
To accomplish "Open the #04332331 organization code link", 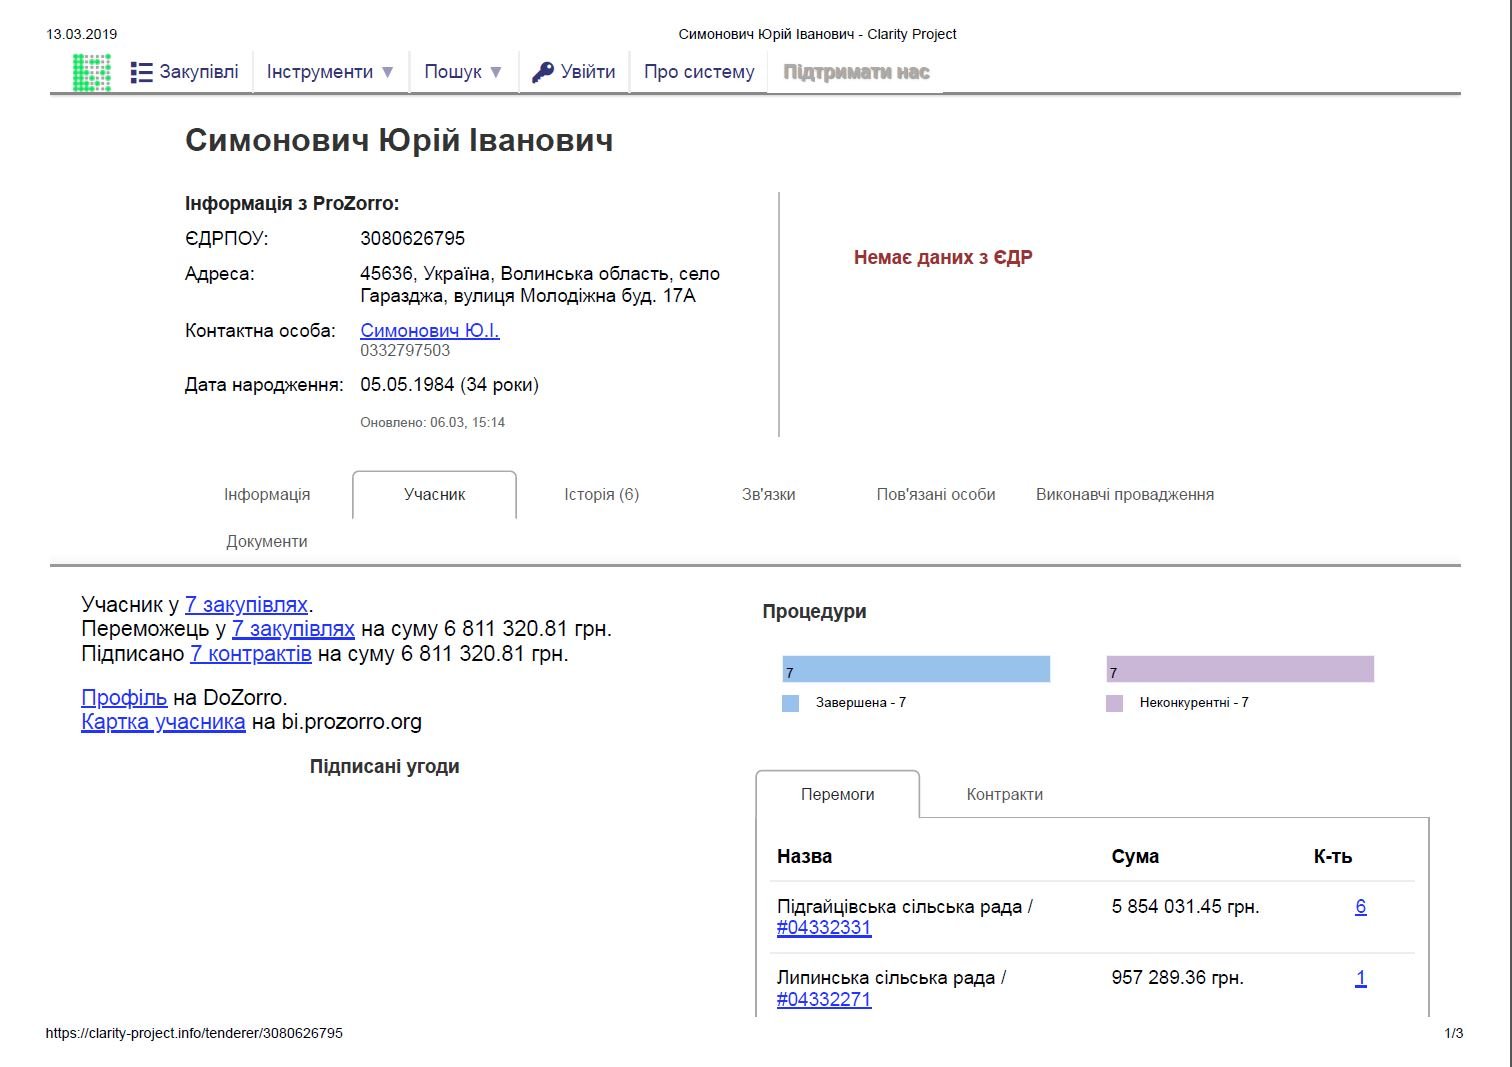I will [x=824, y=928].
